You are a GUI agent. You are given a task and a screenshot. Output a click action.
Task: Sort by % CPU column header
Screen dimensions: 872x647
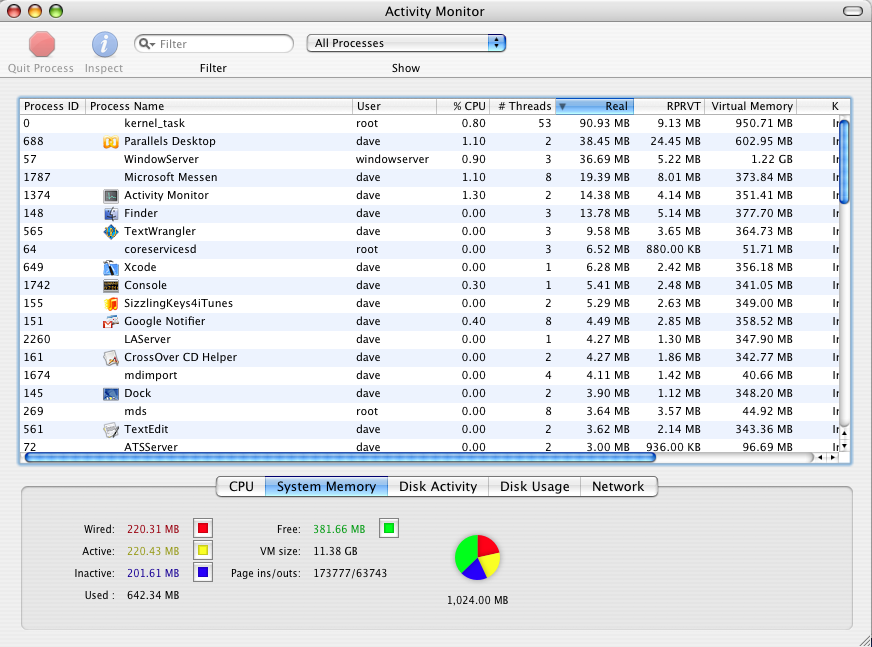(463, 106)
